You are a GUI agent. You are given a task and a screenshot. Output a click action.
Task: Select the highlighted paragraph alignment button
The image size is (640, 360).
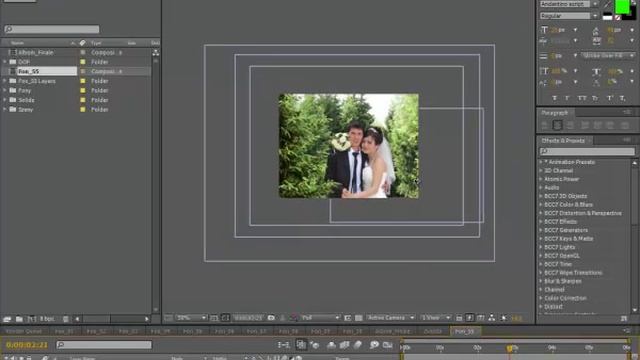coord(557,125)
